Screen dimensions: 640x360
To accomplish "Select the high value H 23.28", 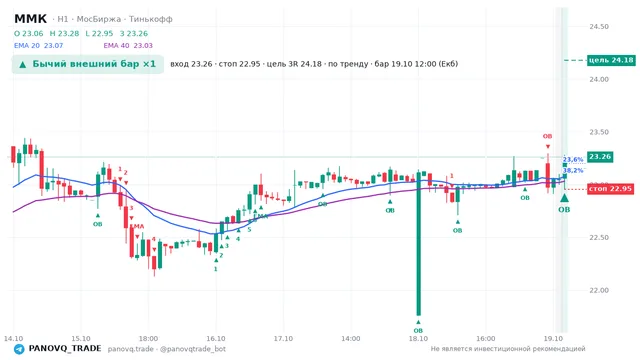I will pyautogui.click(x=64, y=33).
